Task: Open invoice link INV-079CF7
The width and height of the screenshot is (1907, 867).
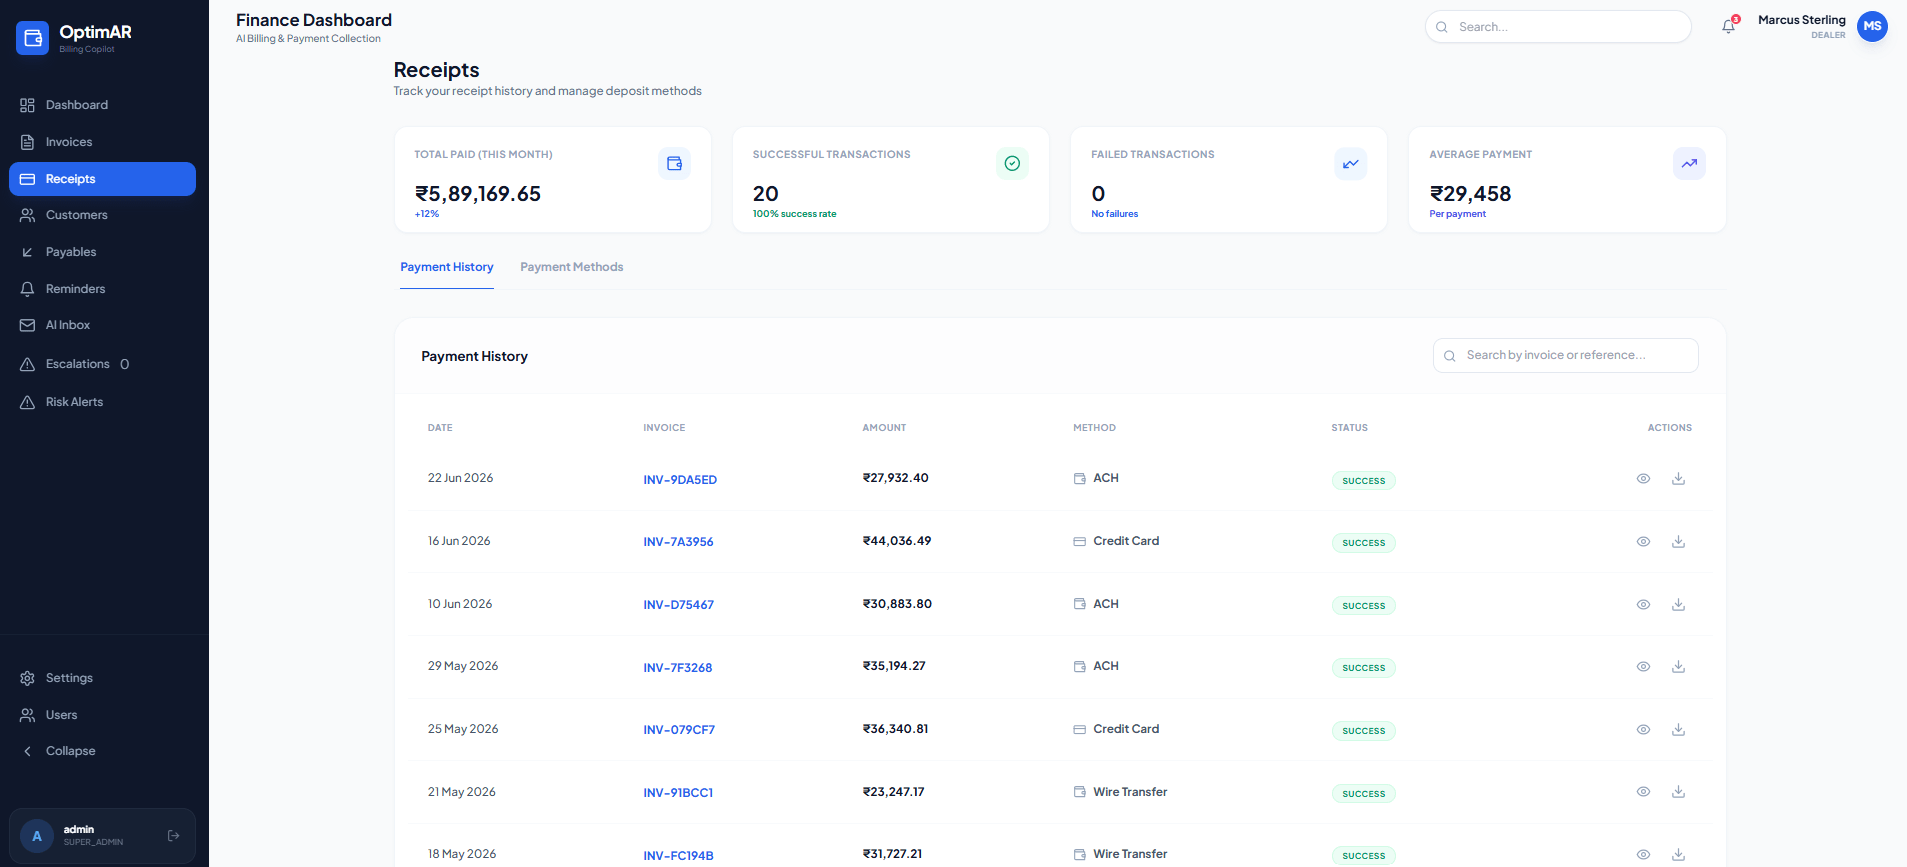Action: tap(679, 730)
